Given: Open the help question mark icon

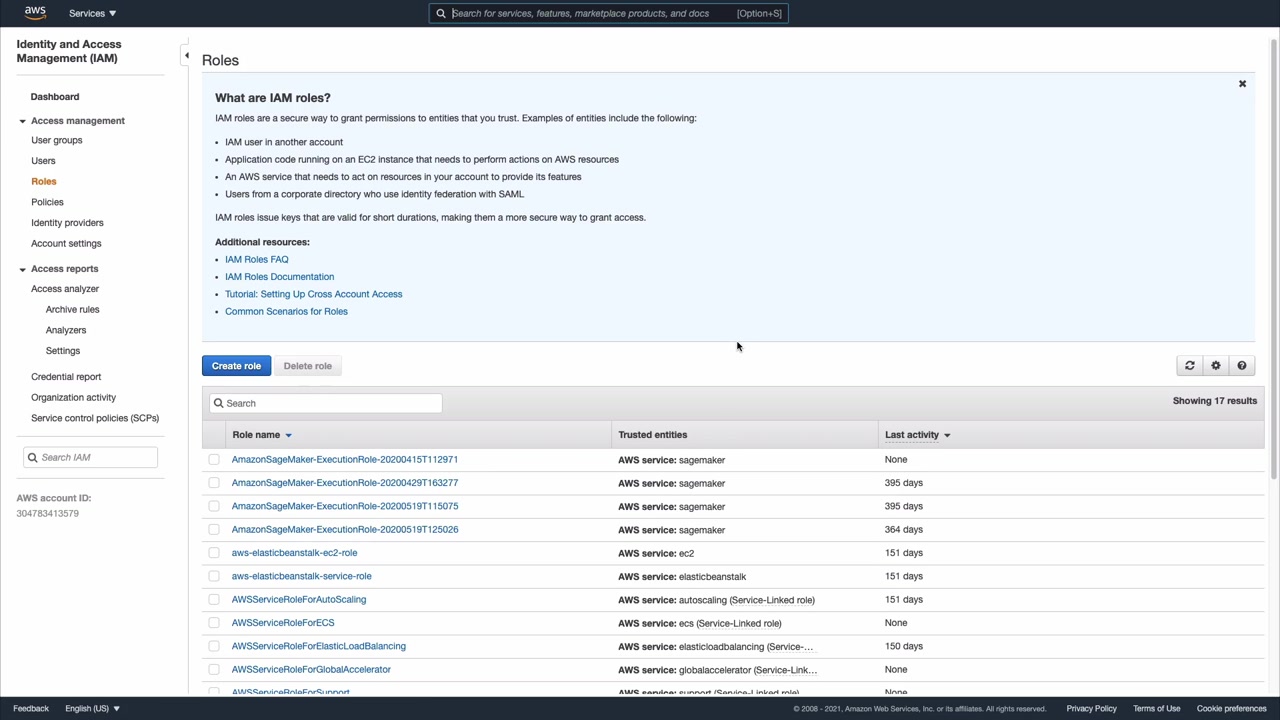Looking at the screenshot, I should click(x=1242, y=366).
